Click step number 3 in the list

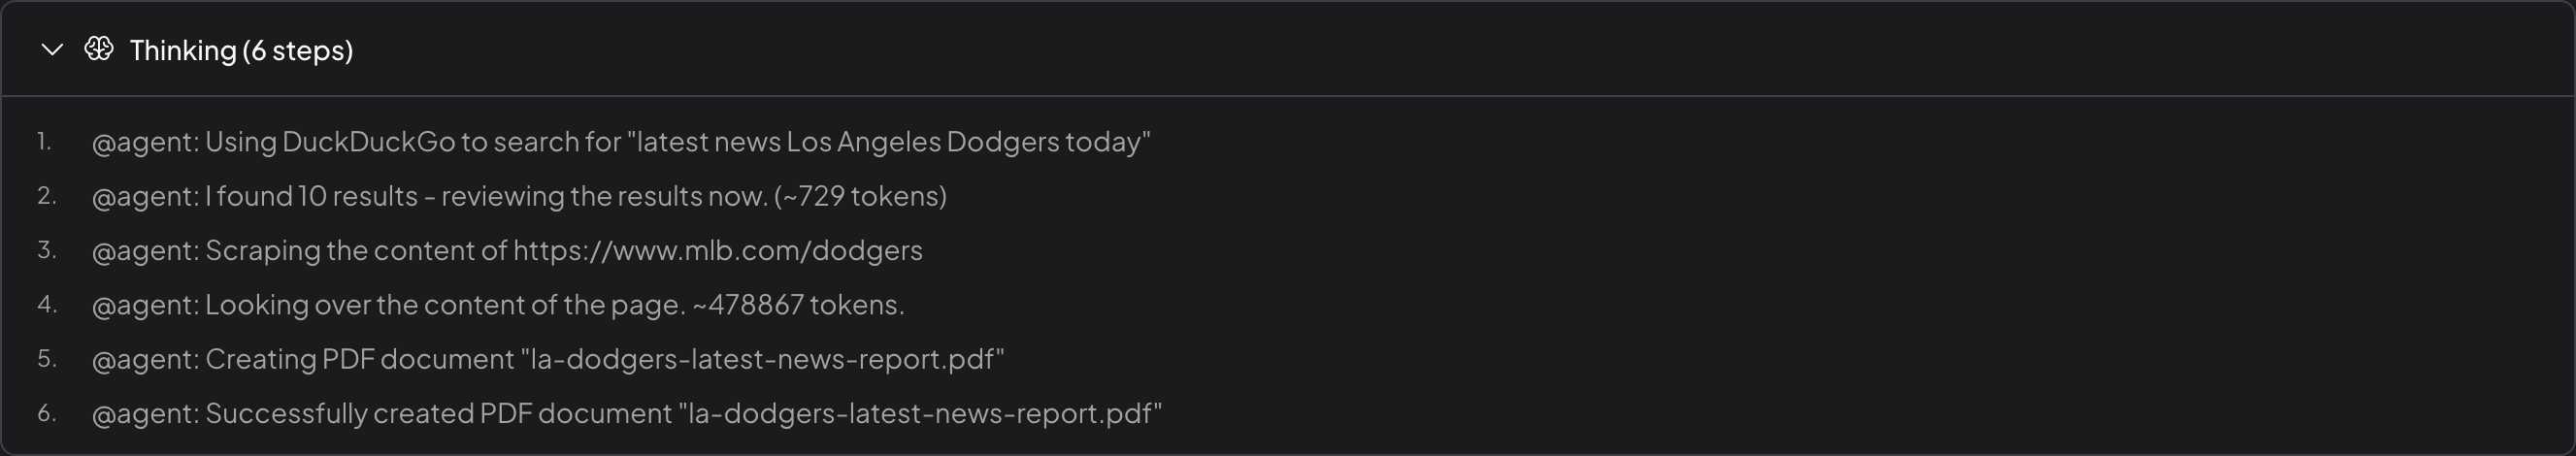(46, 250)
